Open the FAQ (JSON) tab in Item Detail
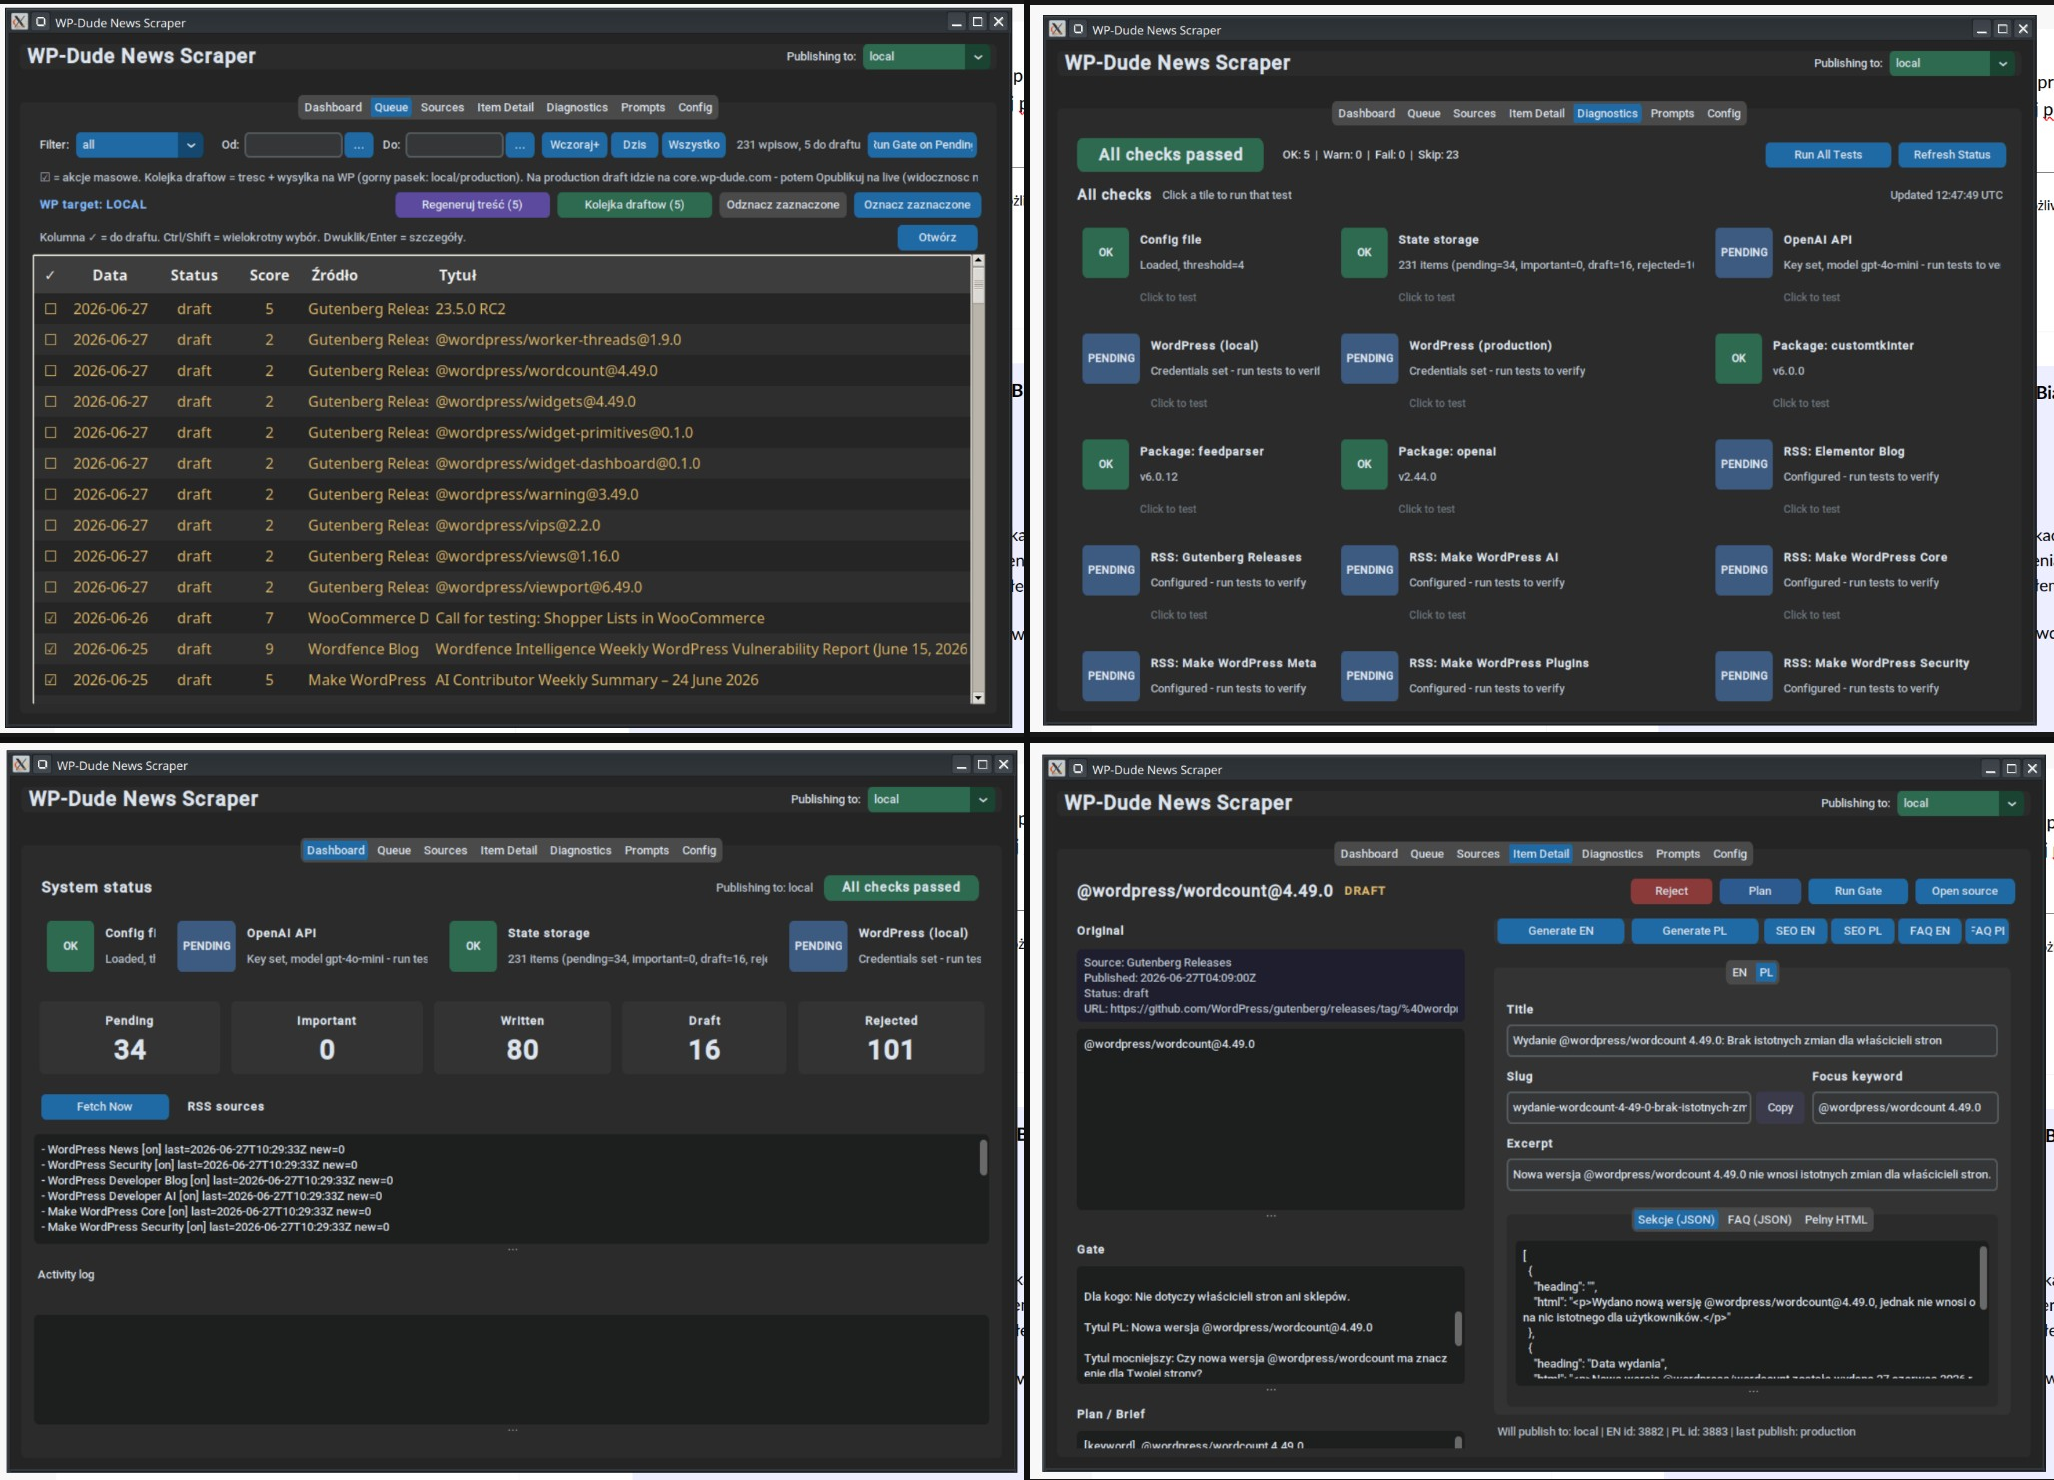 point(1759,1220)
